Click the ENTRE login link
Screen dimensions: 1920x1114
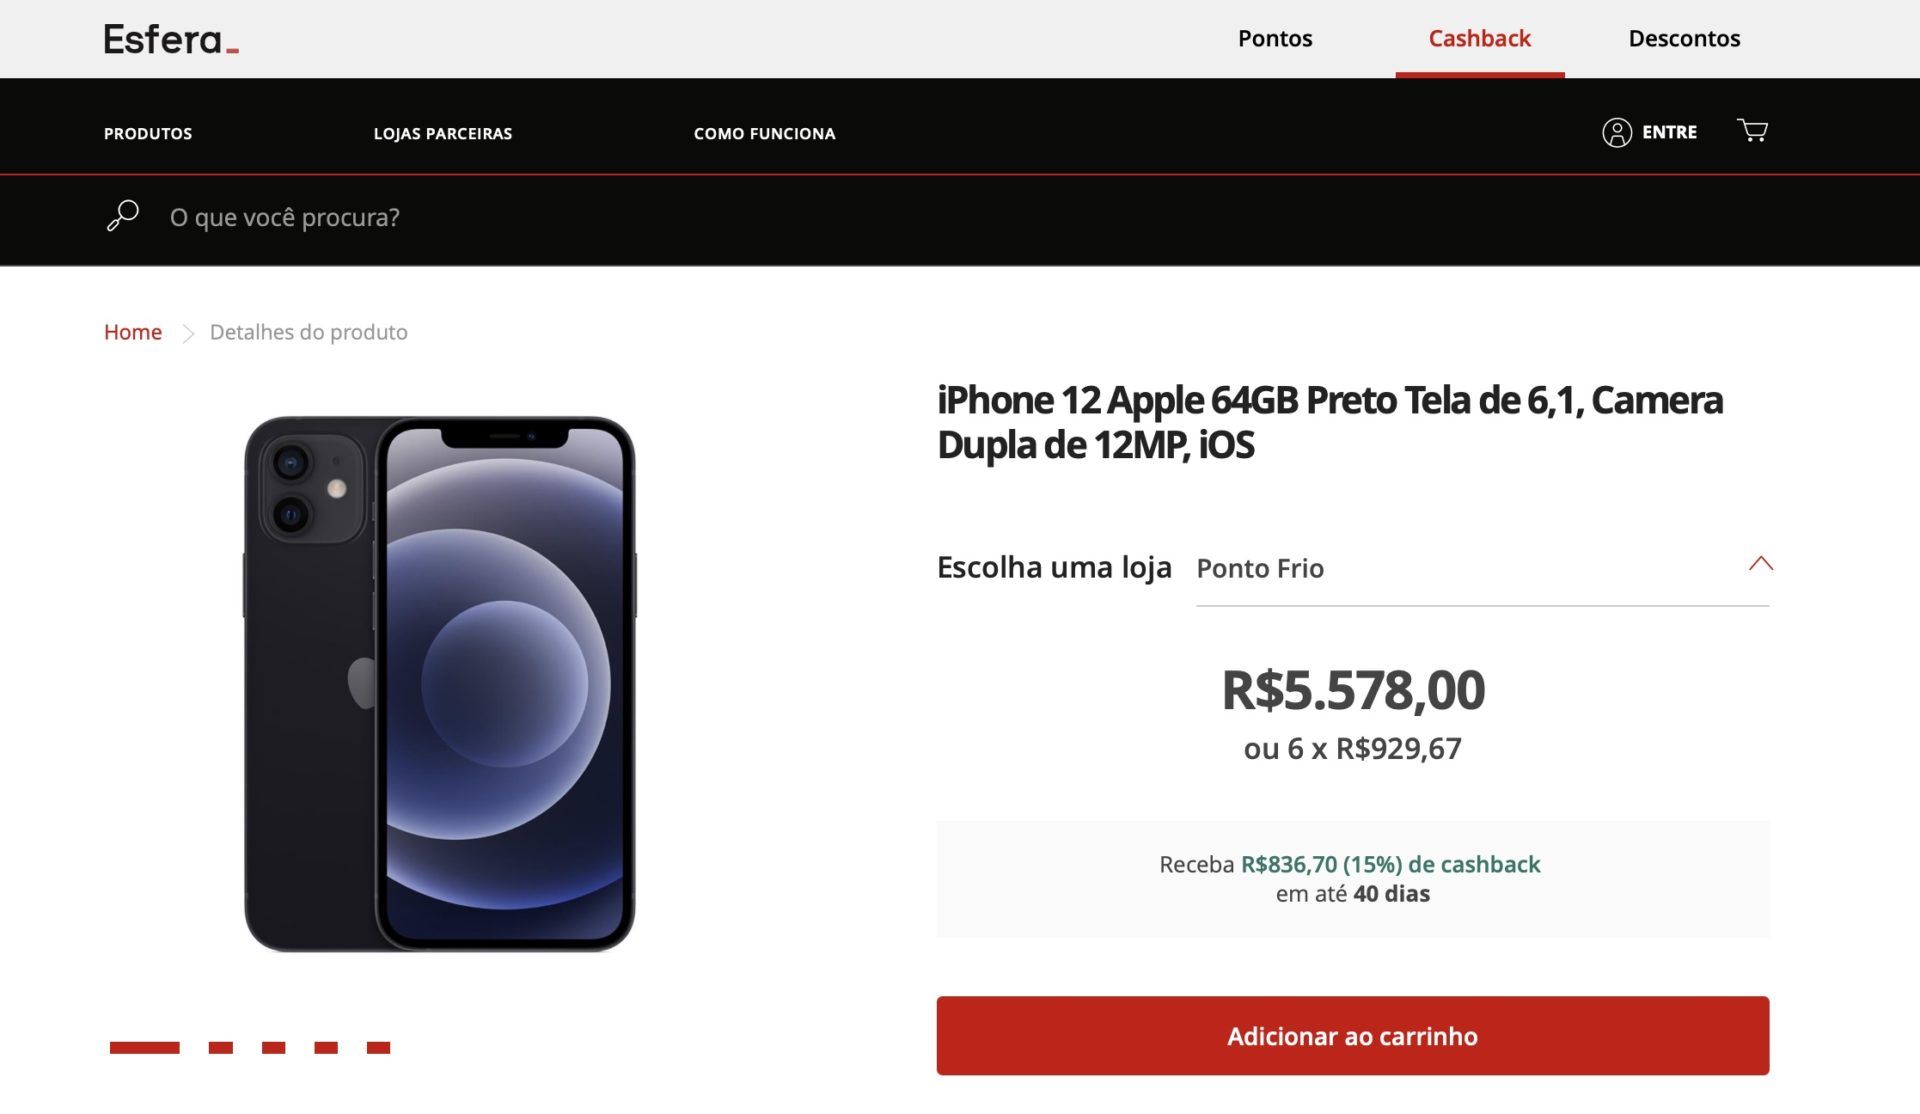point(1669,132)
